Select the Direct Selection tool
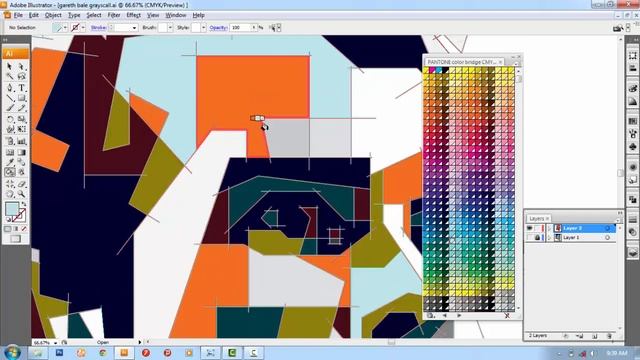The image size is (640, 360). pos(21,66)
